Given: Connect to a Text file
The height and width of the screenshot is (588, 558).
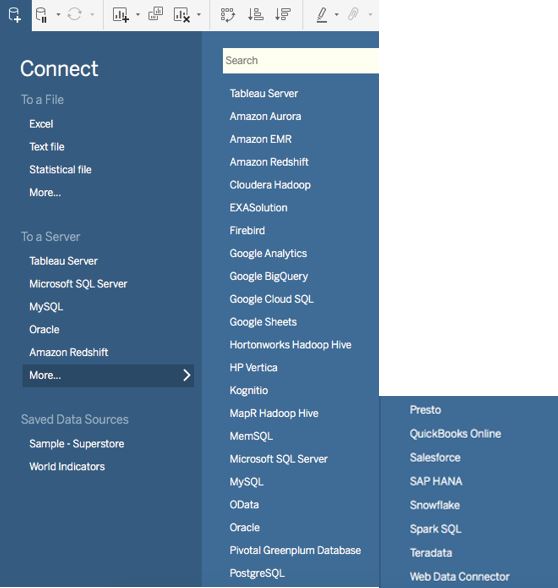Looking at the screenshot, I should (47, 147).
